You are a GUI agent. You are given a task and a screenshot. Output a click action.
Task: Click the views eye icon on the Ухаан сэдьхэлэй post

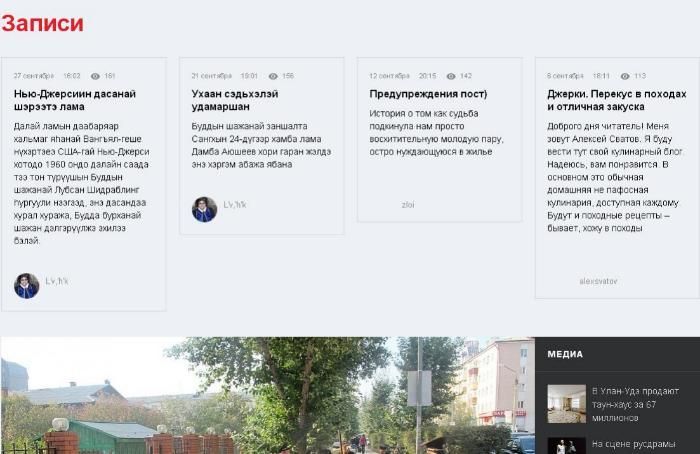(273, 76)
